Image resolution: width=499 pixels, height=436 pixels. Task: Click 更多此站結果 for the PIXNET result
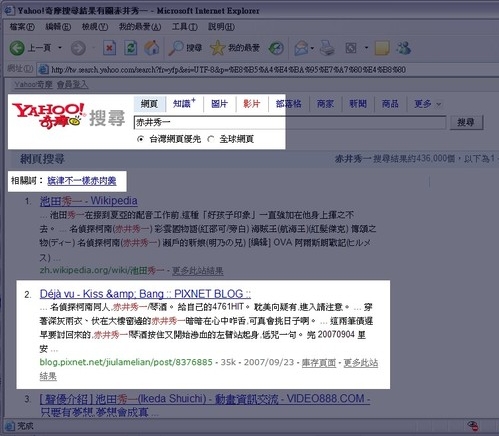coord(361,363)
